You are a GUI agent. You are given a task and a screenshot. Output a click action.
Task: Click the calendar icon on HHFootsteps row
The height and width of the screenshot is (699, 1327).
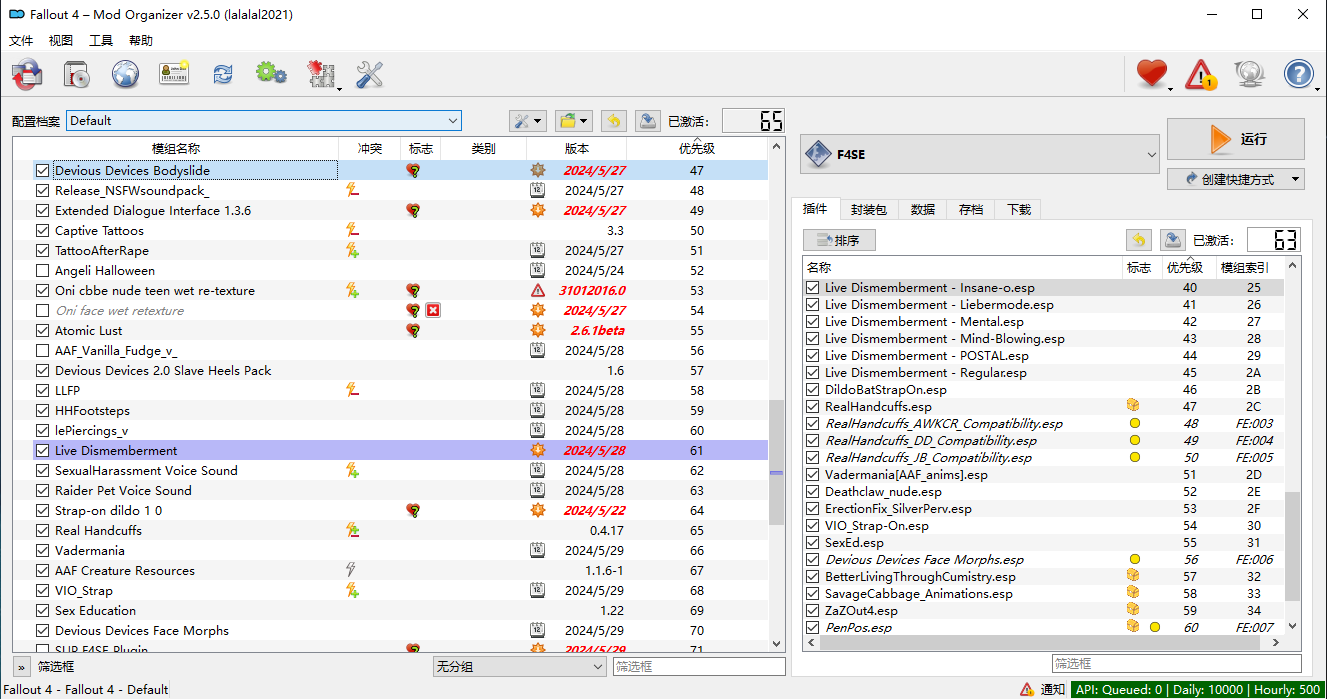click(537, 411)
